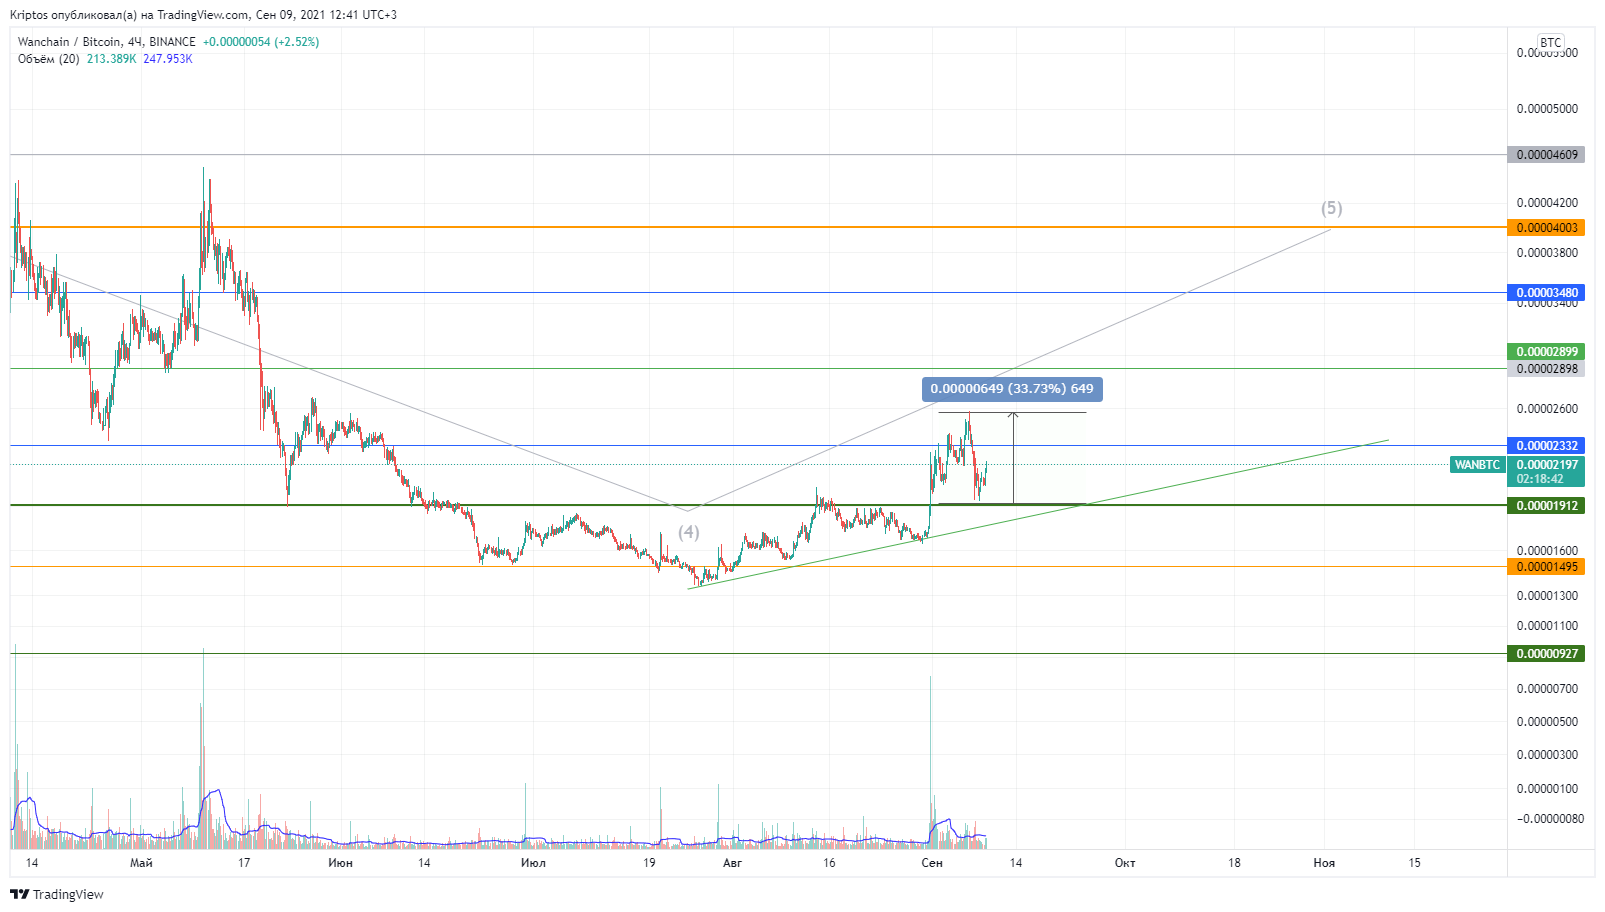Select the dark green 0.00001912 level label

click(x=1546, y=506)
